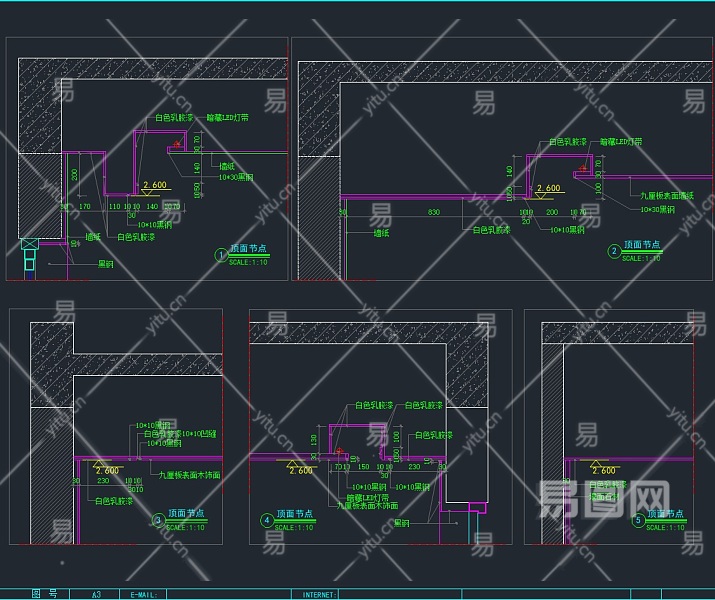
Task: Select the 150 dimension in detail 4
Action: pos(363,467)
